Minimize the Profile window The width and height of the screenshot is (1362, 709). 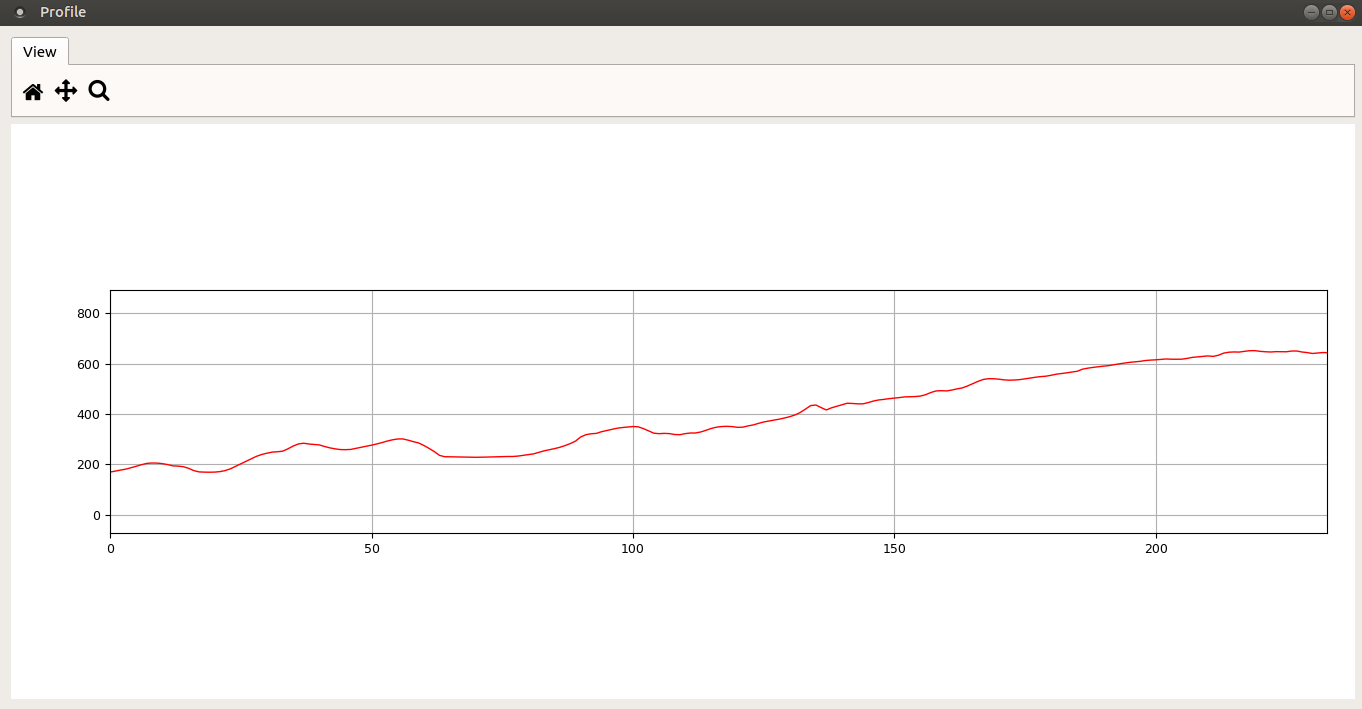coord(1311,12)
